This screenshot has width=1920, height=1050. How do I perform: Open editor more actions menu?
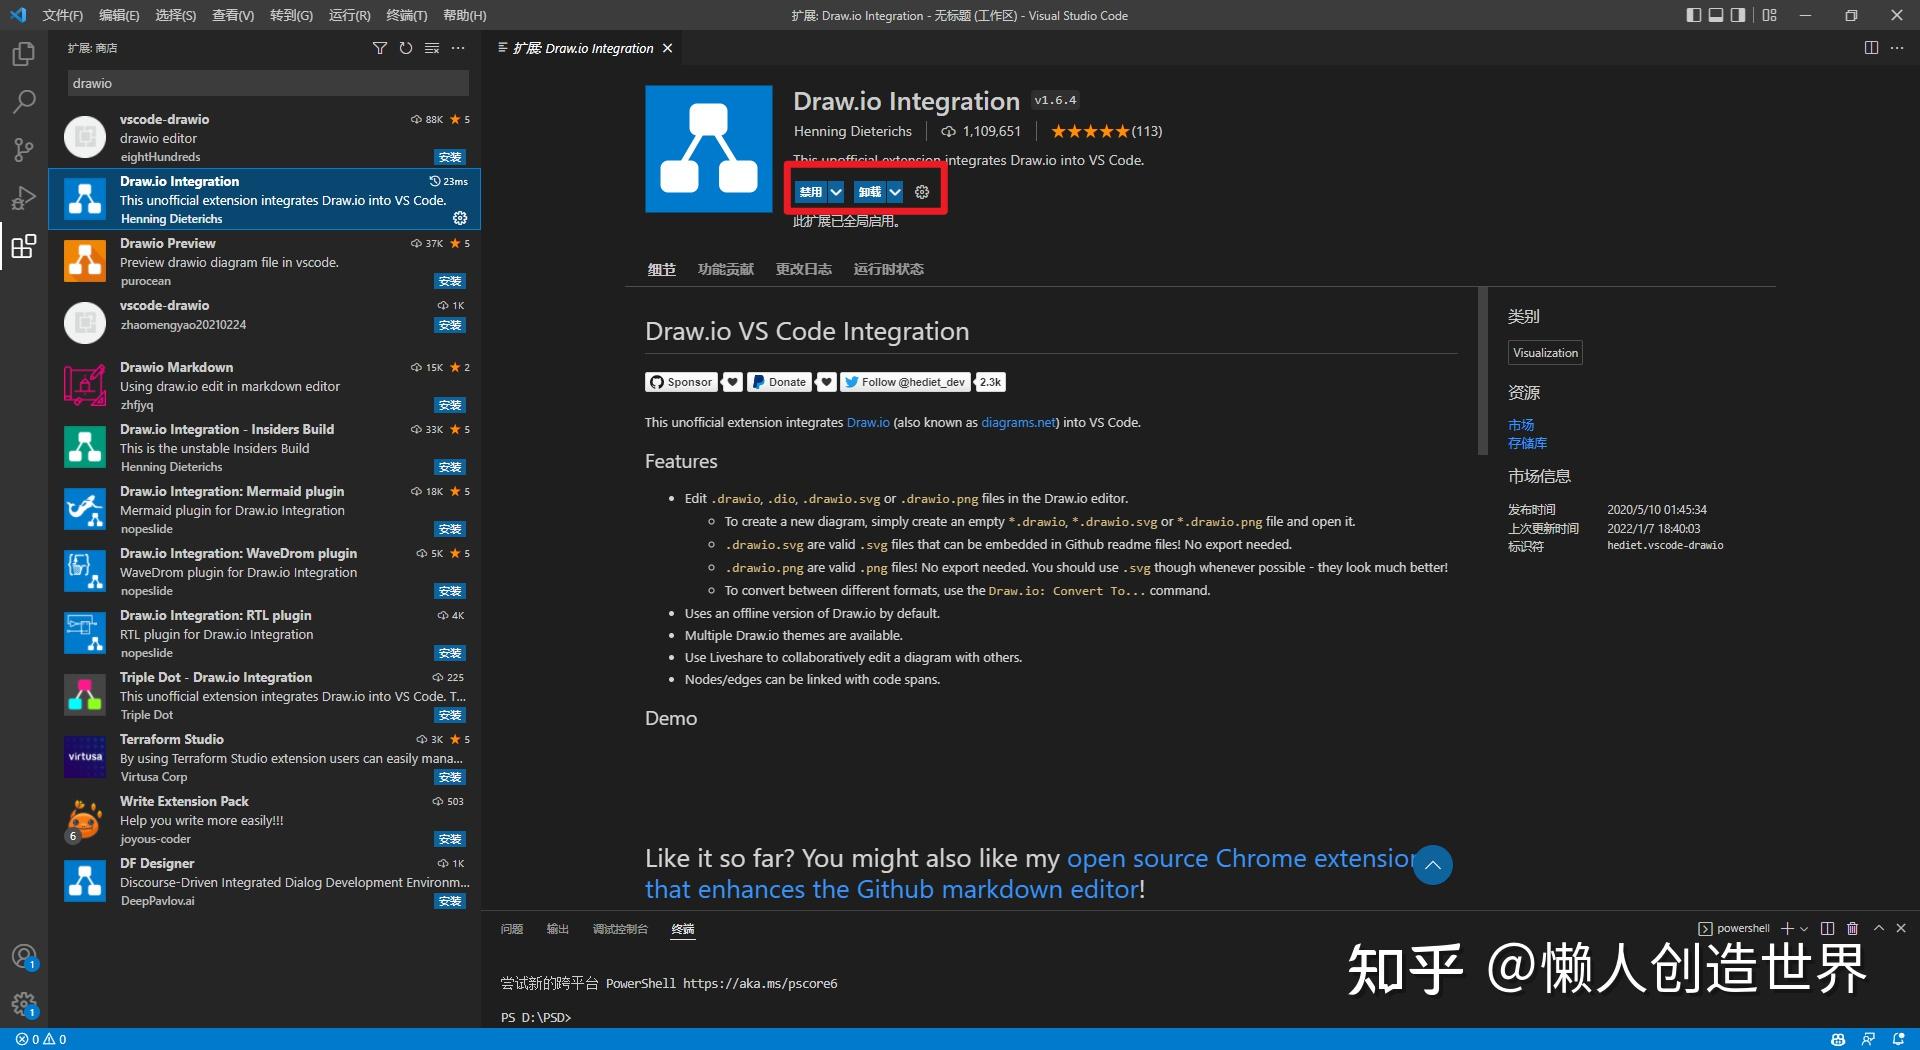(x=1897, y=48)
